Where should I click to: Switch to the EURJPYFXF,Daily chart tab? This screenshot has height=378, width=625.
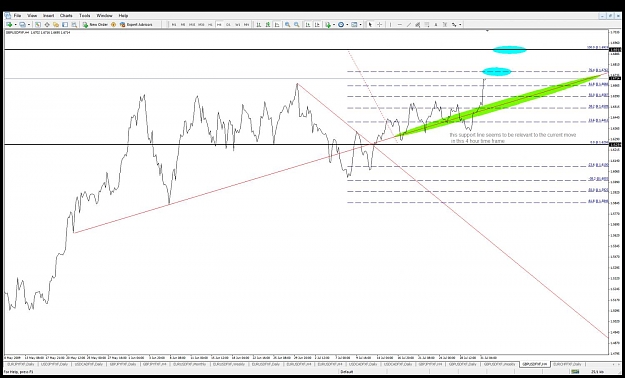pyautogui.click(x=21, y=364)
